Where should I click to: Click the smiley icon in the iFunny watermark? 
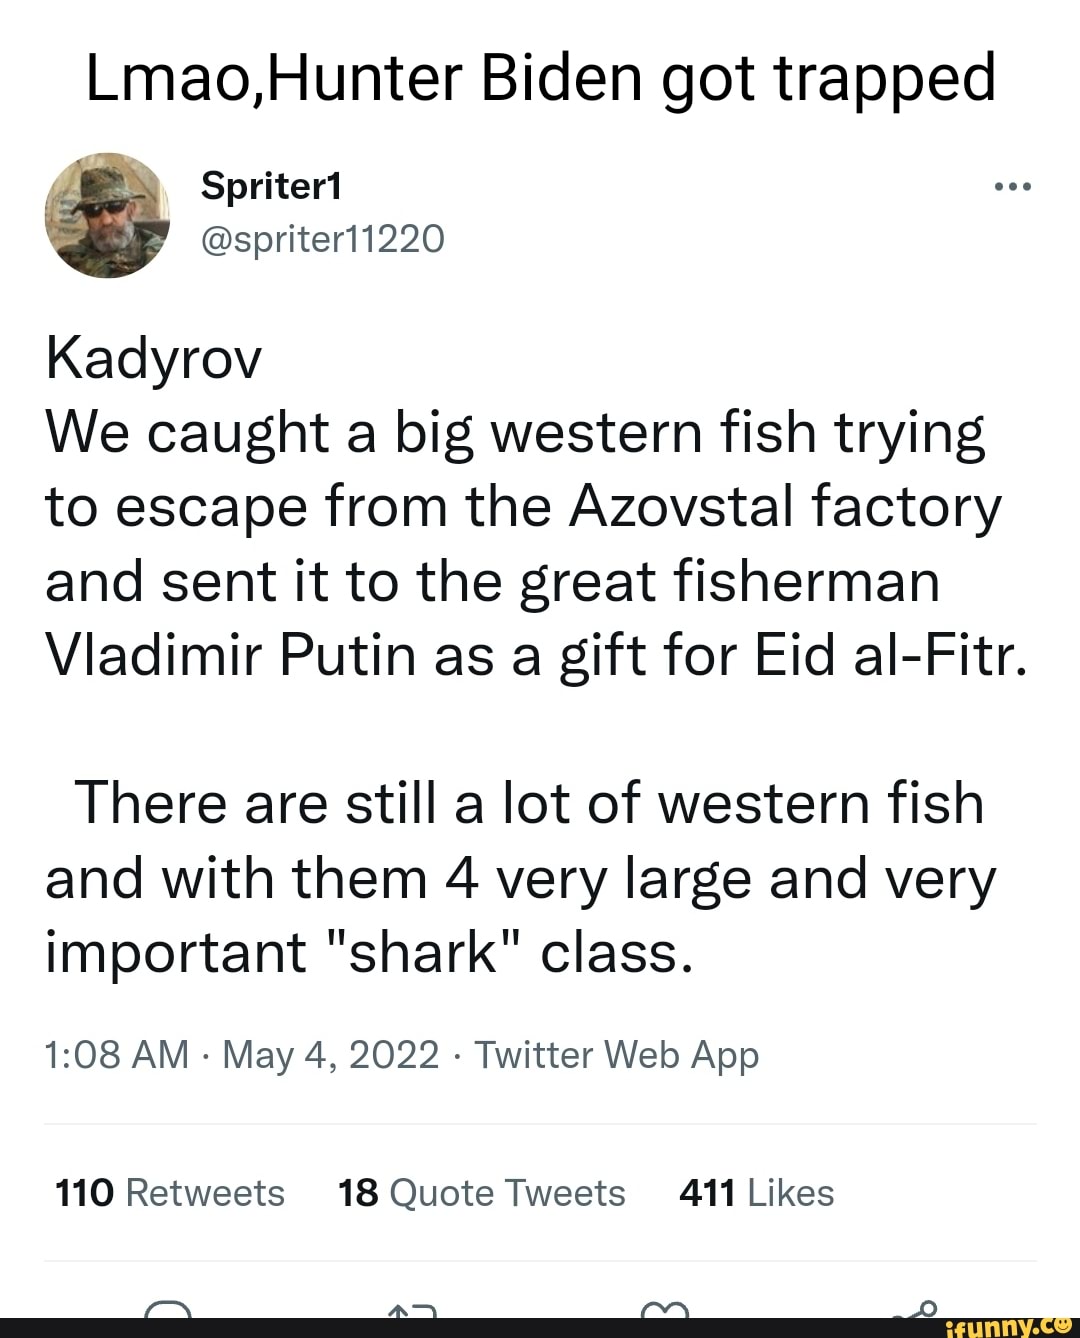(x=1063, y=1326)
